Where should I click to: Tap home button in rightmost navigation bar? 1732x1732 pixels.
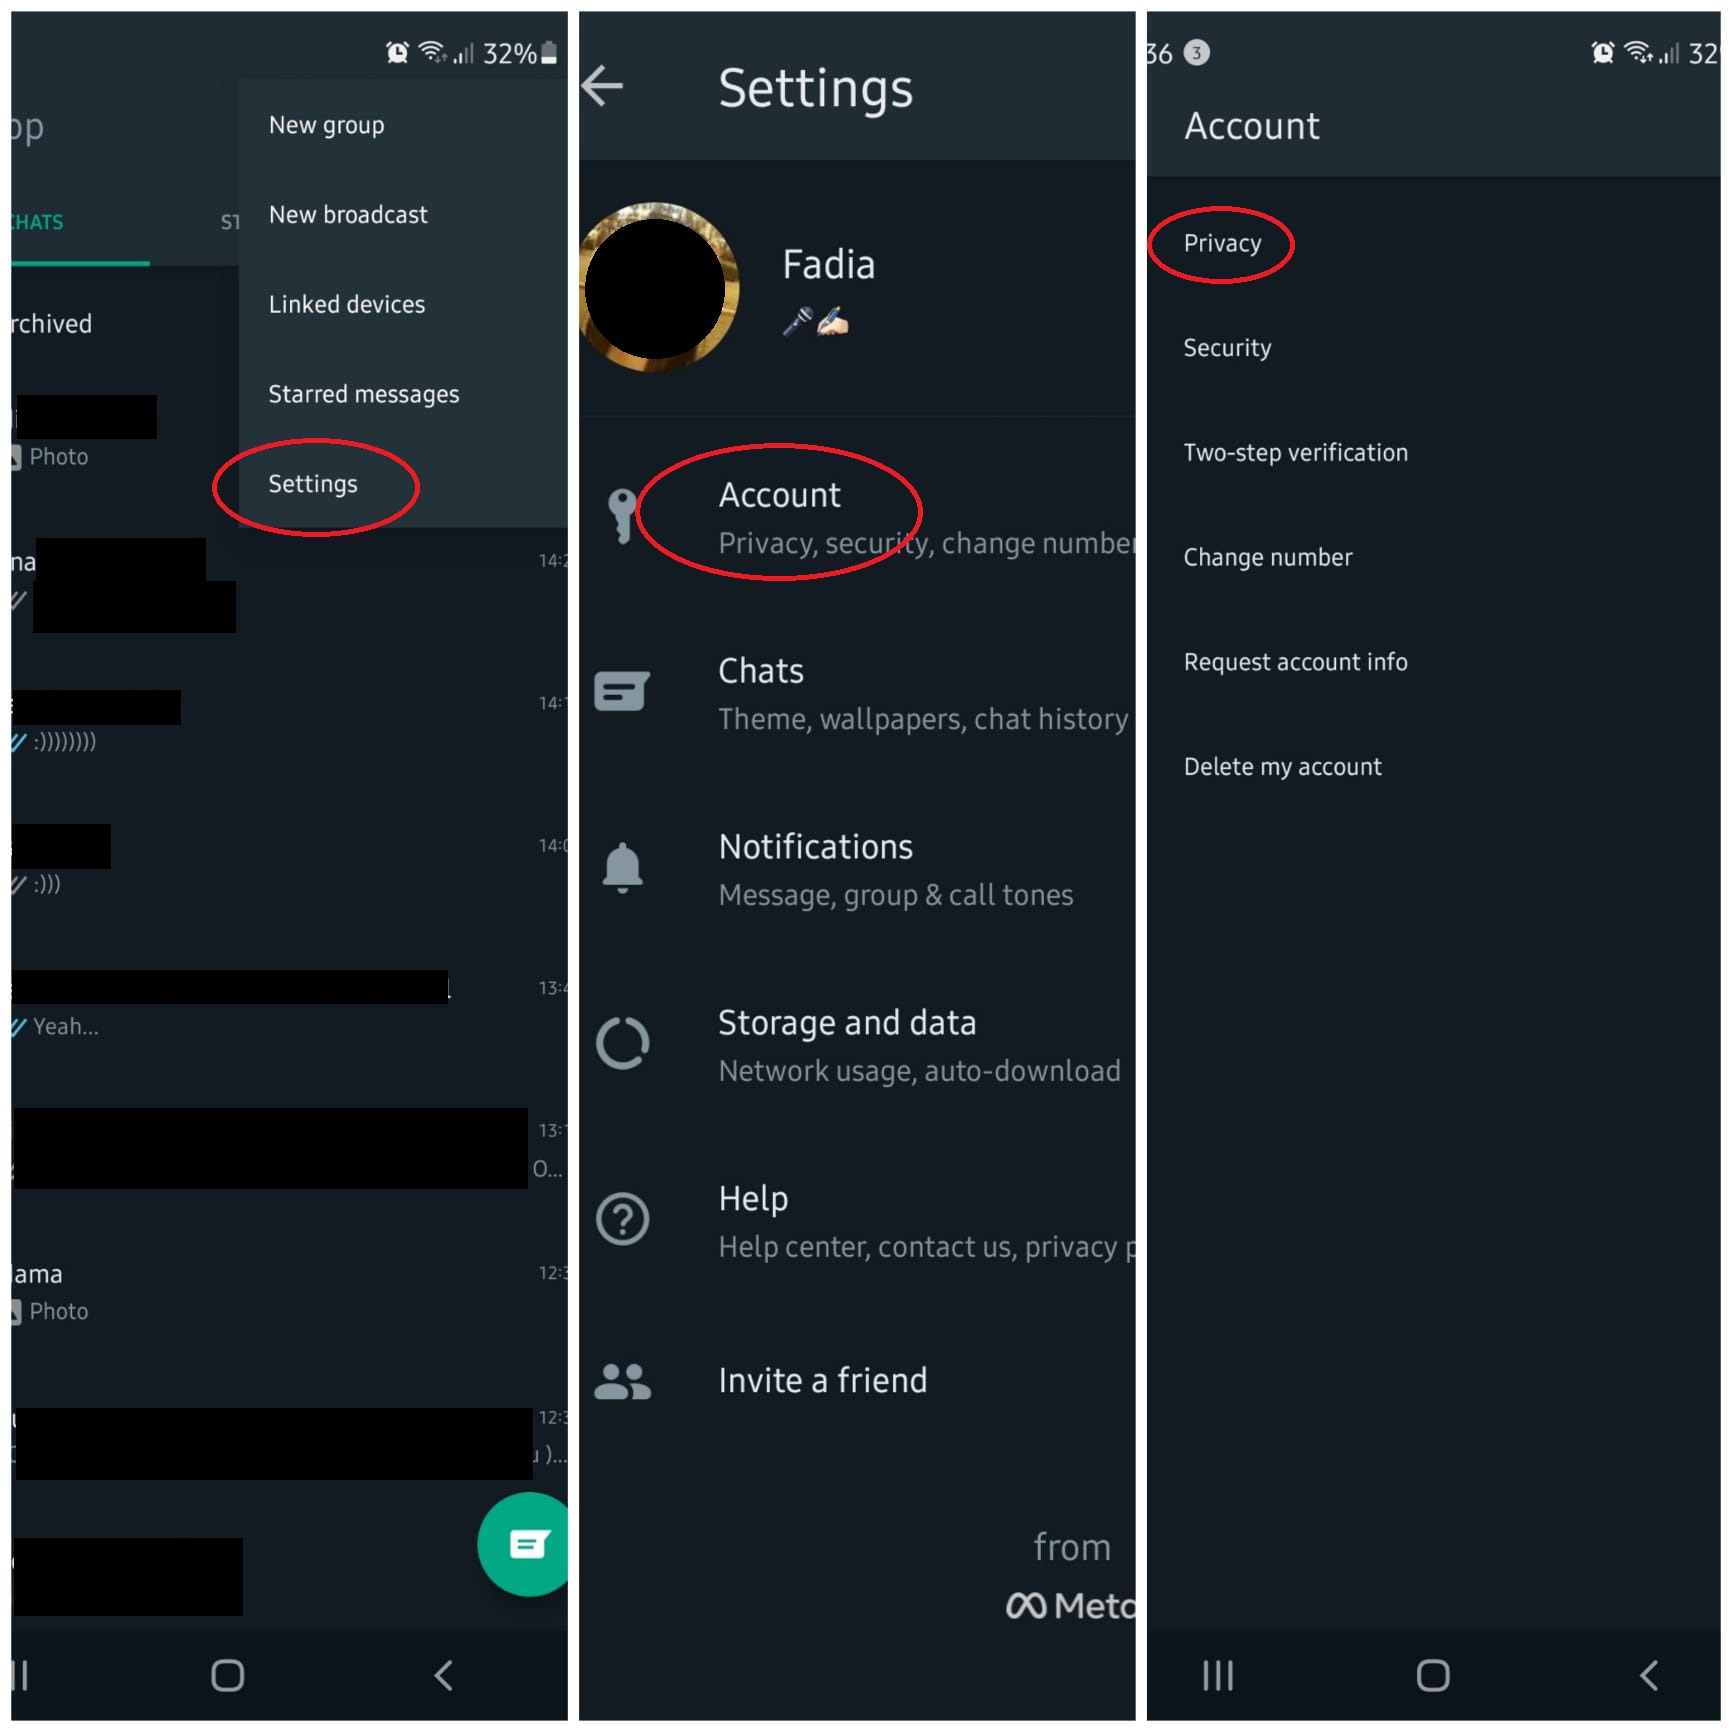[x=1432, y=1675]
